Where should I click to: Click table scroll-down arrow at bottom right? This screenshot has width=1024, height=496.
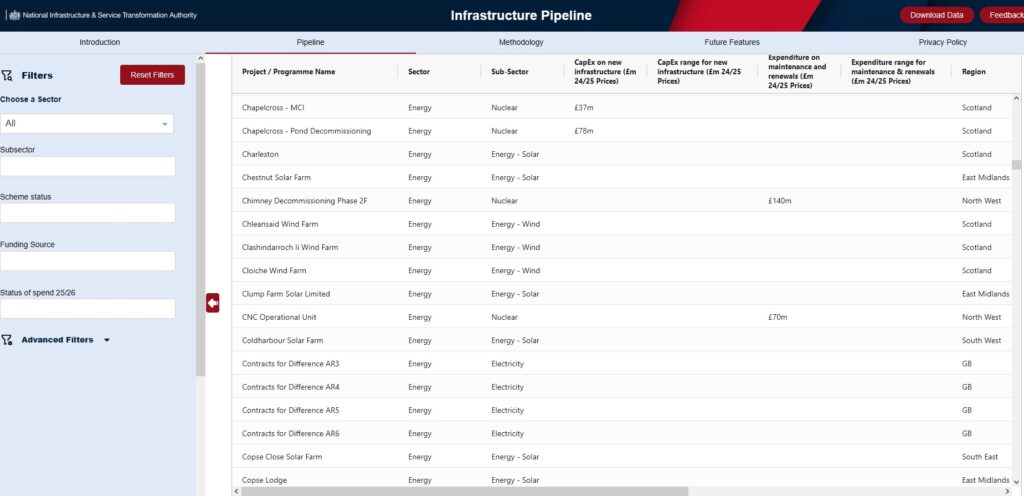click(x=1016, y=482)
